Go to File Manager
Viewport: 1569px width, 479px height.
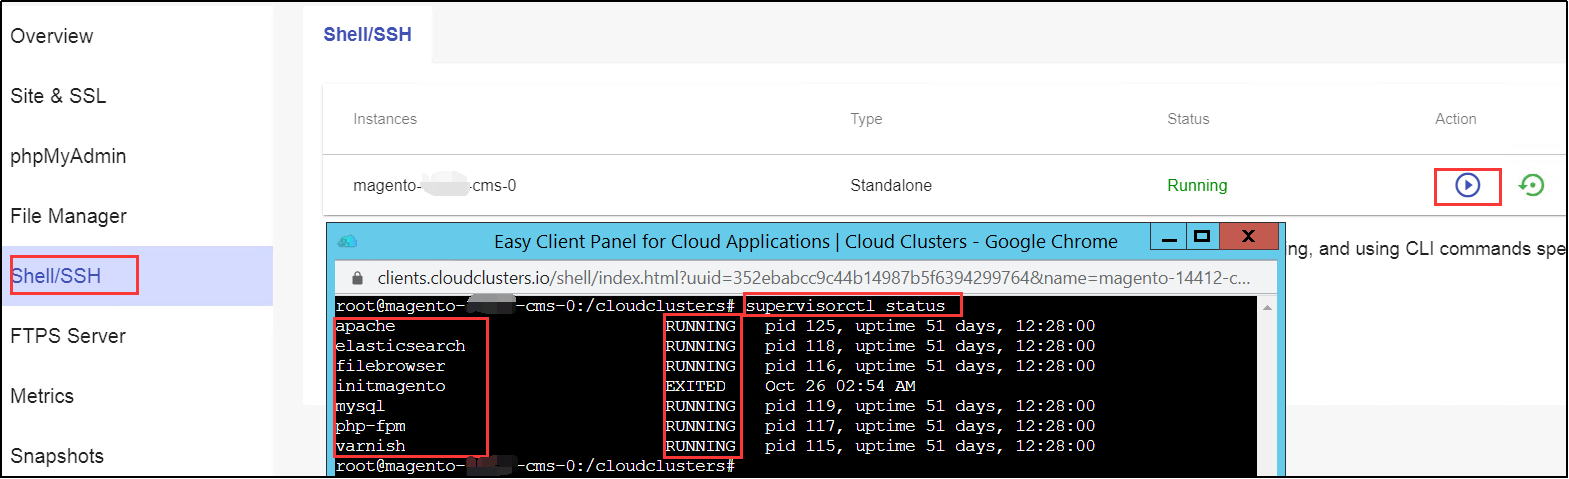pos(68,216)
